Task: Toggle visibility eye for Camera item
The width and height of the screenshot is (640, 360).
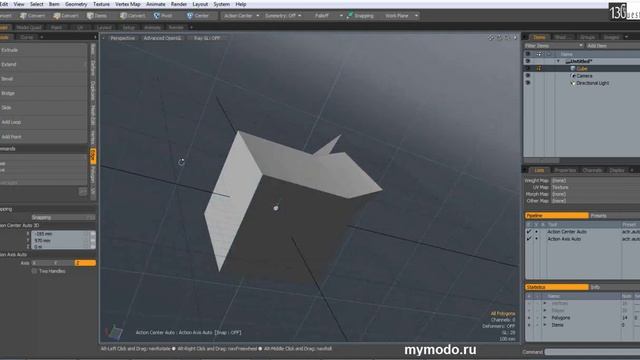Action: tap(528, 76)
